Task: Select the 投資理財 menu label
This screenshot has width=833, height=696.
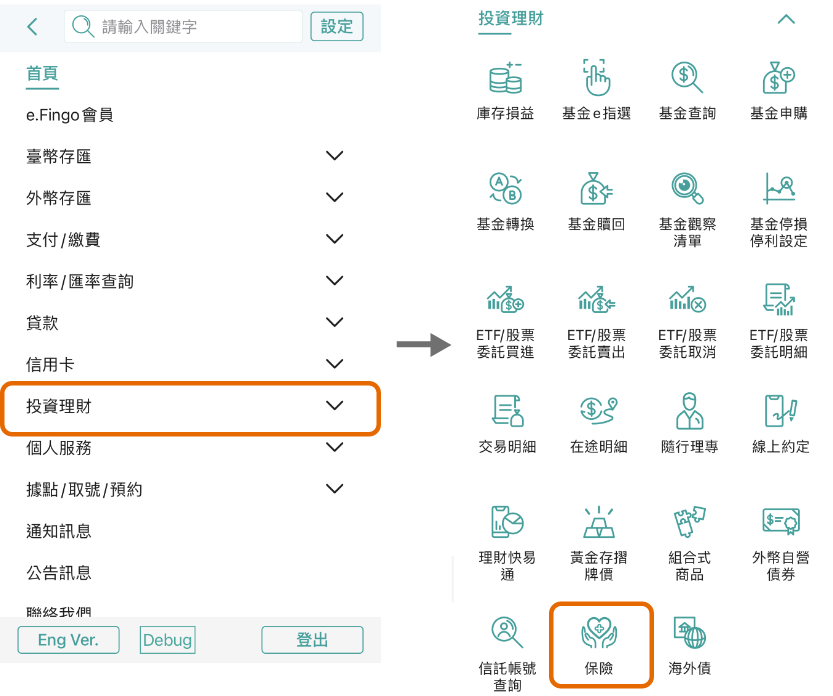Action: [x=58, y=406]
